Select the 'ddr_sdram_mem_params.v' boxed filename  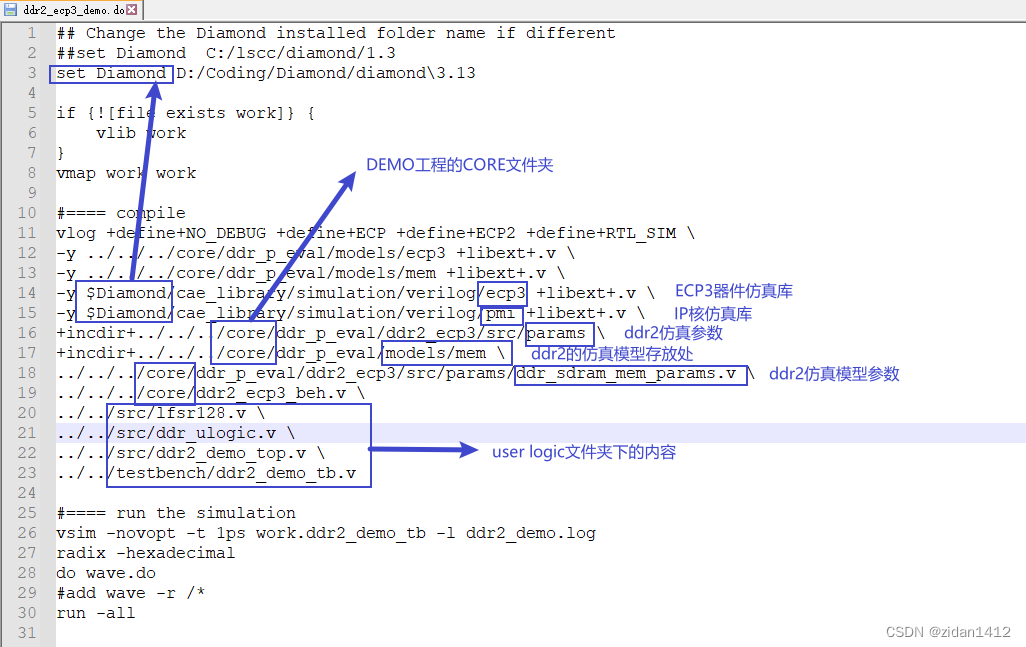[x=630, y=373]
